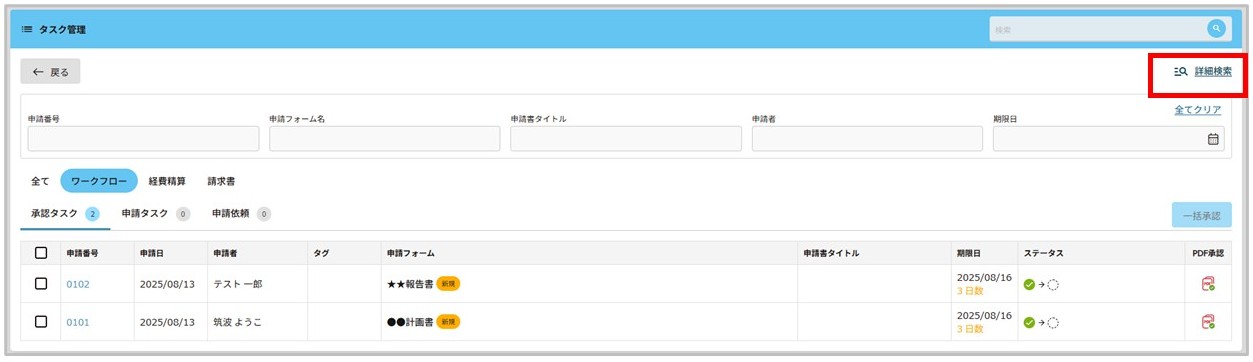Image resolution: width=1253 pixels, height=362 pixels.
Task: Switch to 経費精算 category tab
Action: pos(167,182)
